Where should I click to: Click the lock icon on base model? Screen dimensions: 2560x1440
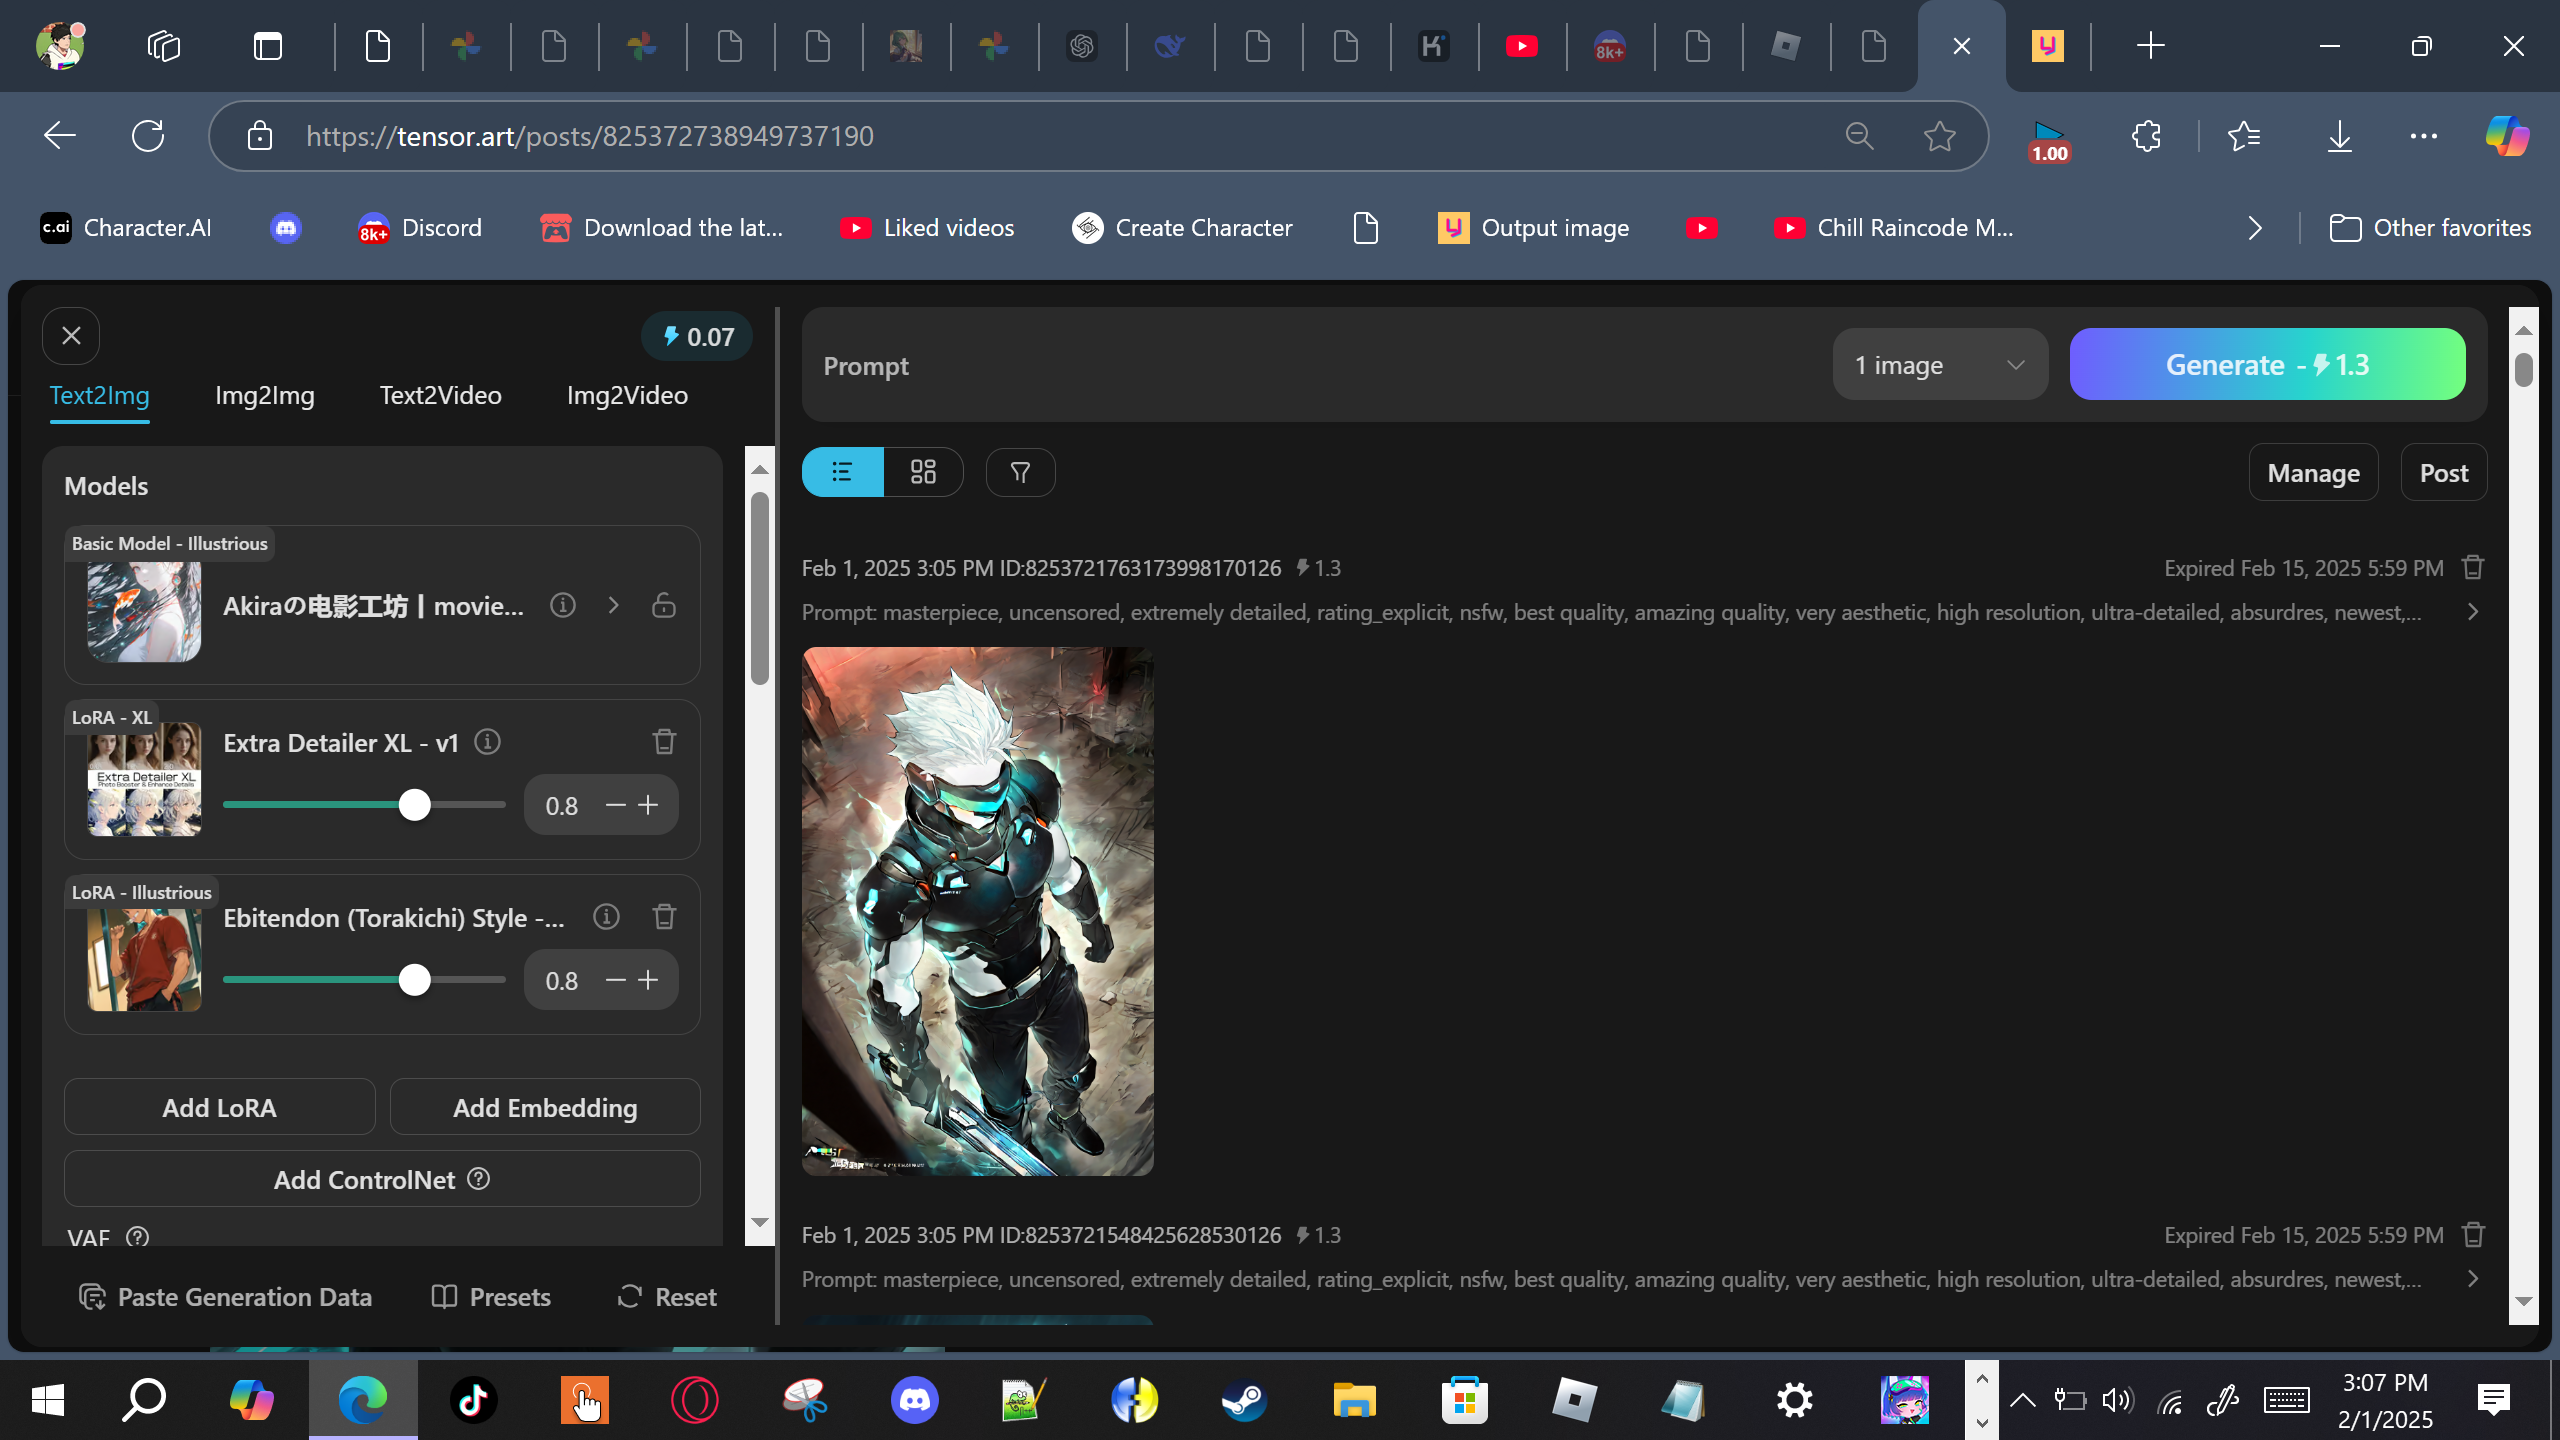click(x=664, y=605)
